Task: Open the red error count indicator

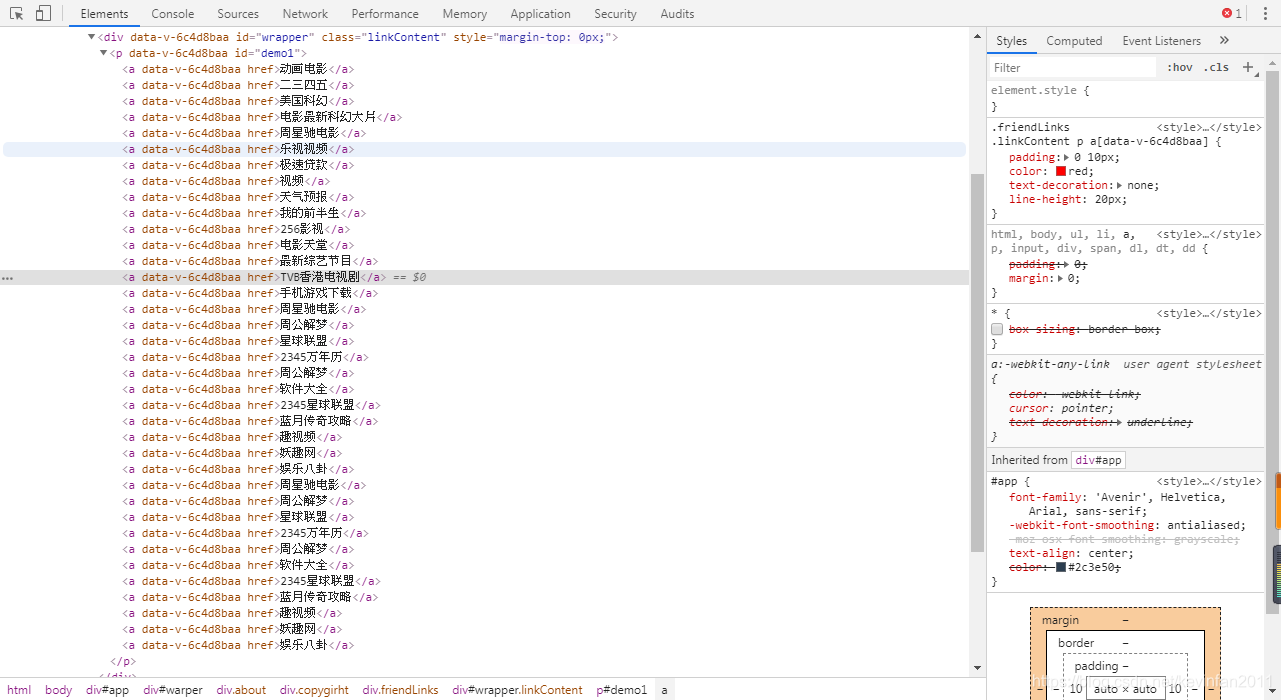Action: 1231,14
